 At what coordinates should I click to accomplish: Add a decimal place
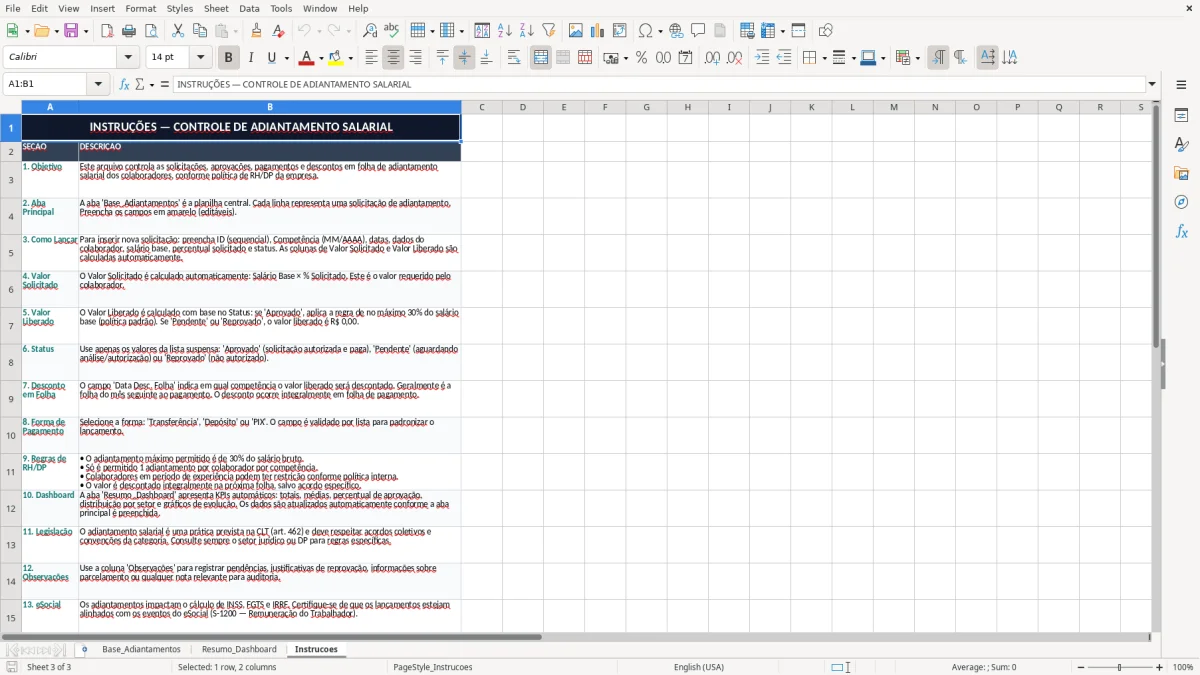(x=712, y=58)
